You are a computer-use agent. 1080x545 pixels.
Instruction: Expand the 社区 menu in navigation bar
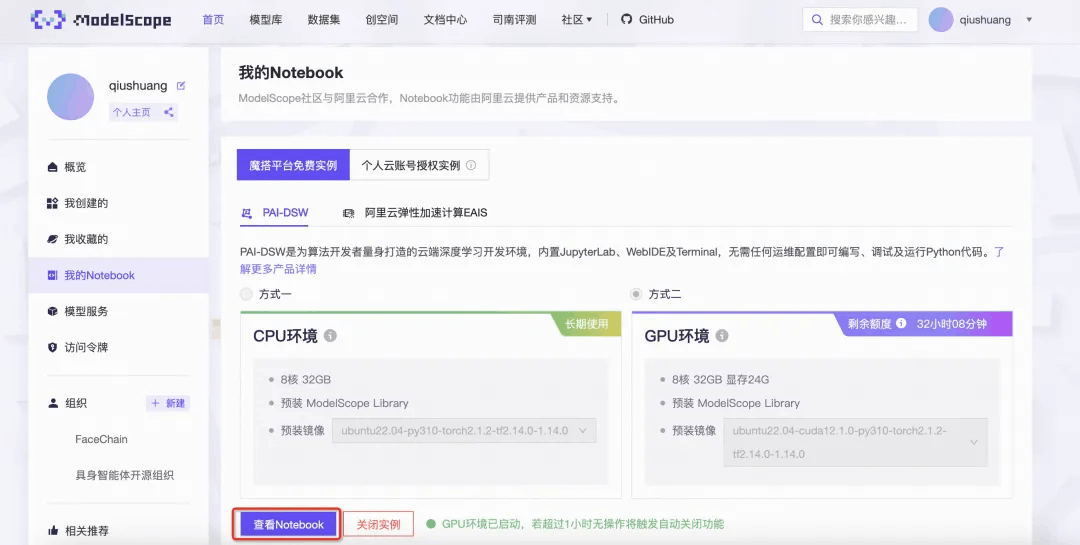pos(577,20)
